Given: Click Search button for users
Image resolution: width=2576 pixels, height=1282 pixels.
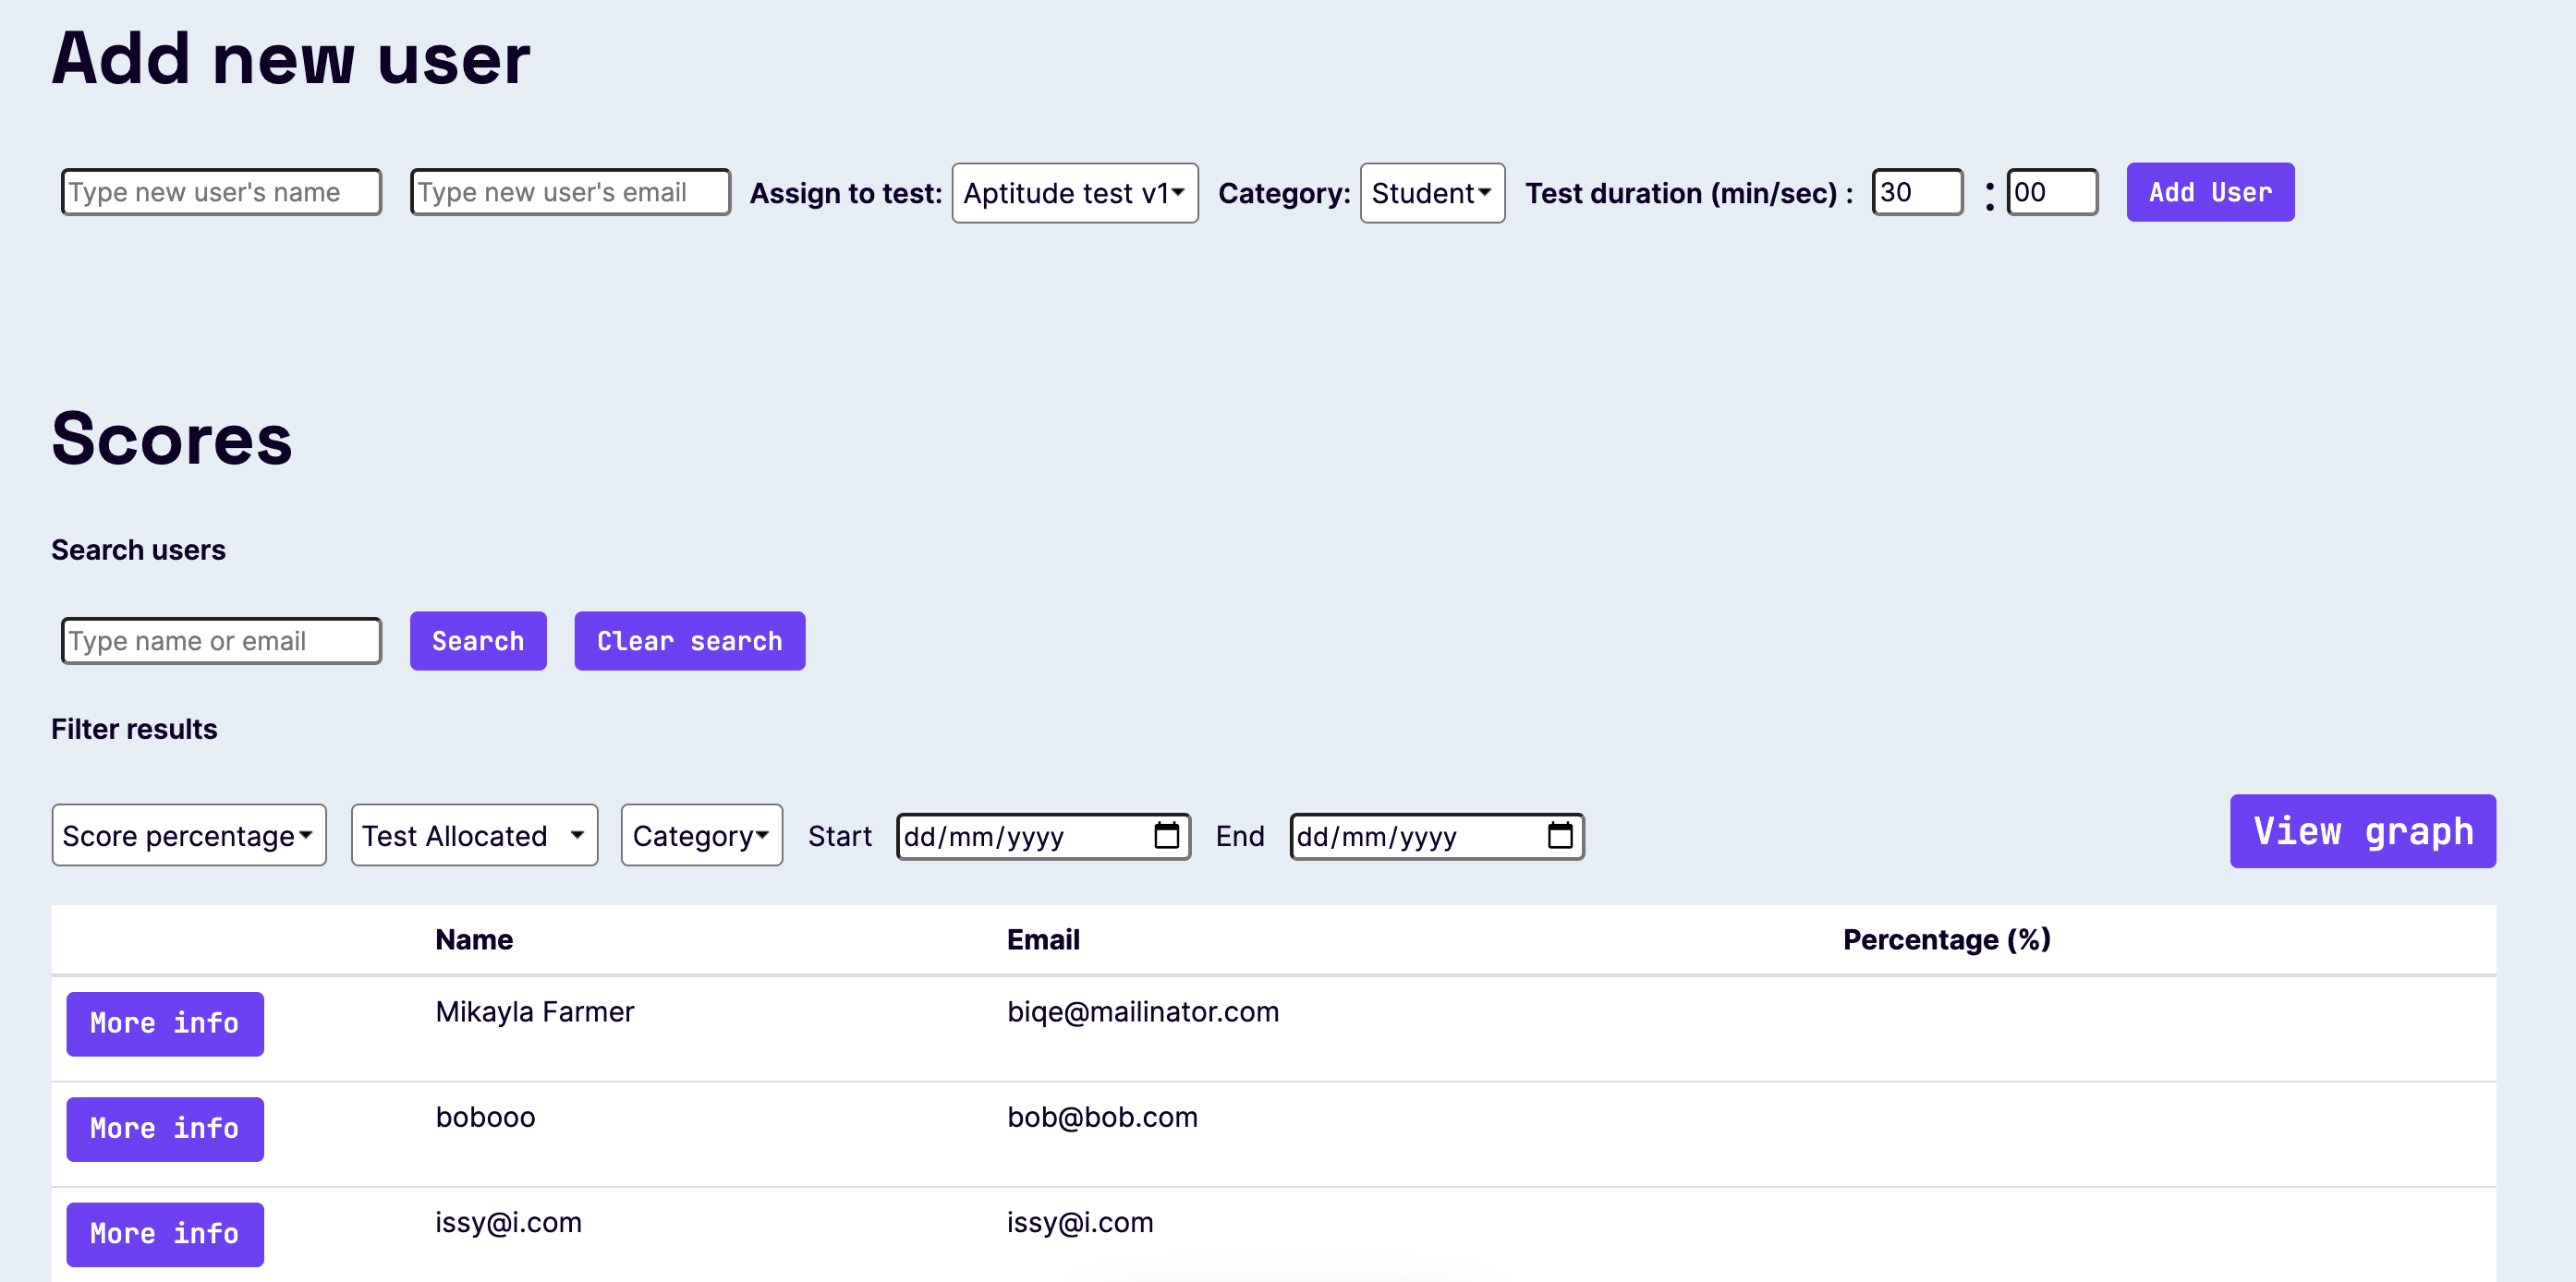Looking at the screenshot, I should (x=477, y=640).
